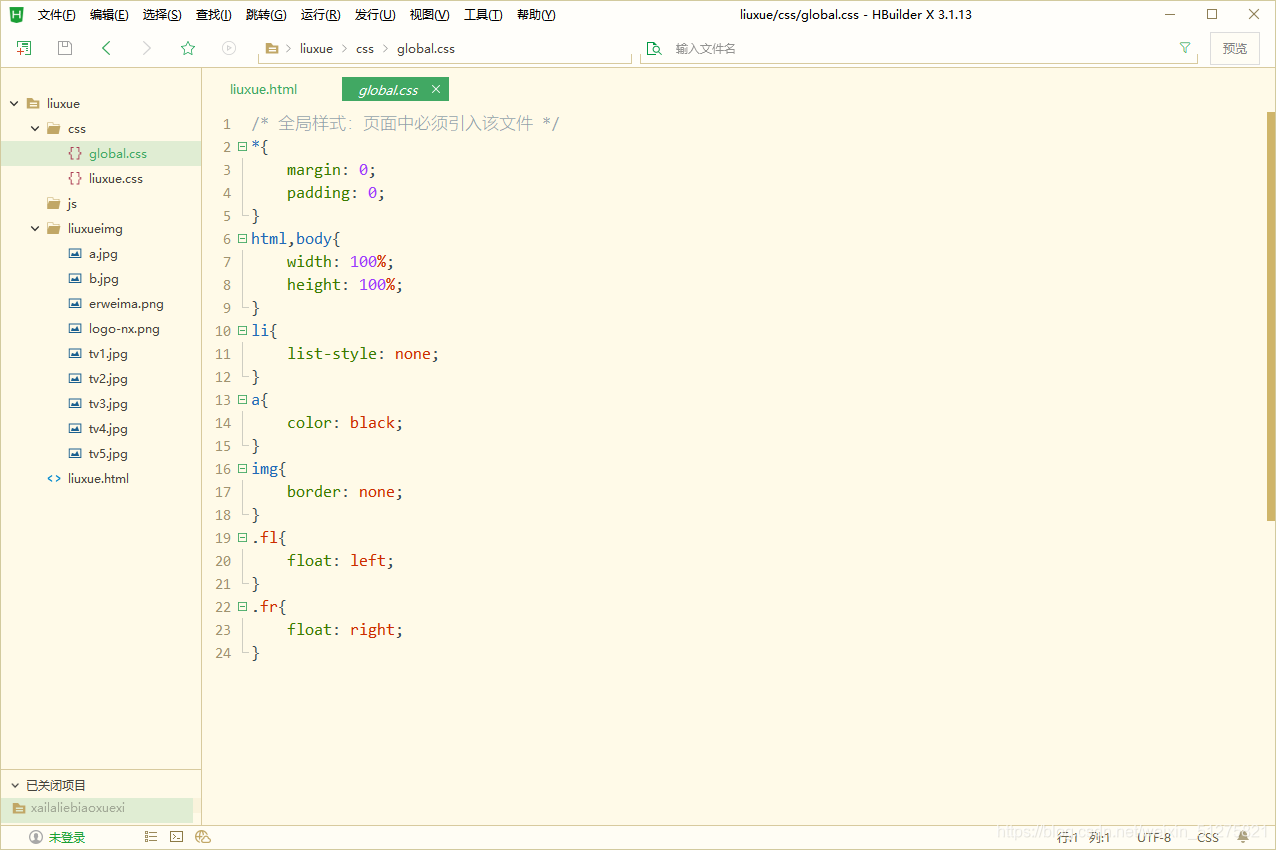The height and width of the screenshot is (850, 1276).
Task: Collapse the liuxue project folder
Action: coord(14,103)
